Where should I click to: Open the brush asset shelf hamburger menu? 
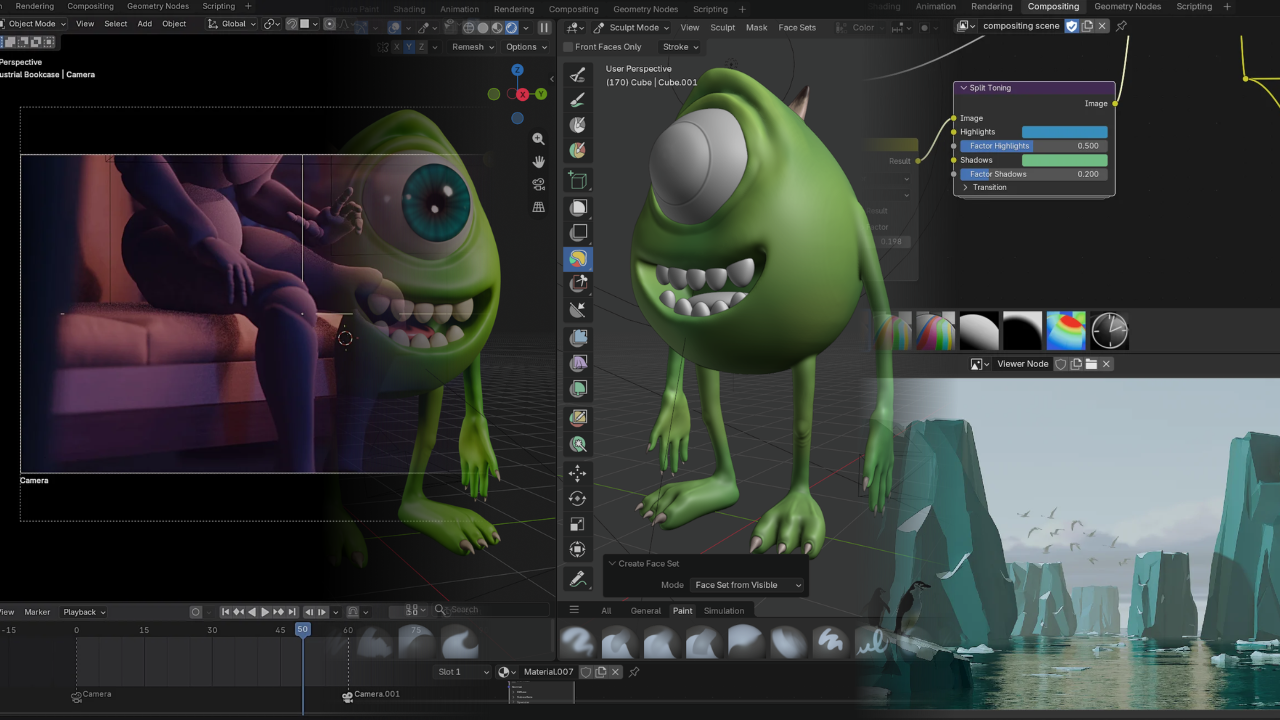coord(574,610)
